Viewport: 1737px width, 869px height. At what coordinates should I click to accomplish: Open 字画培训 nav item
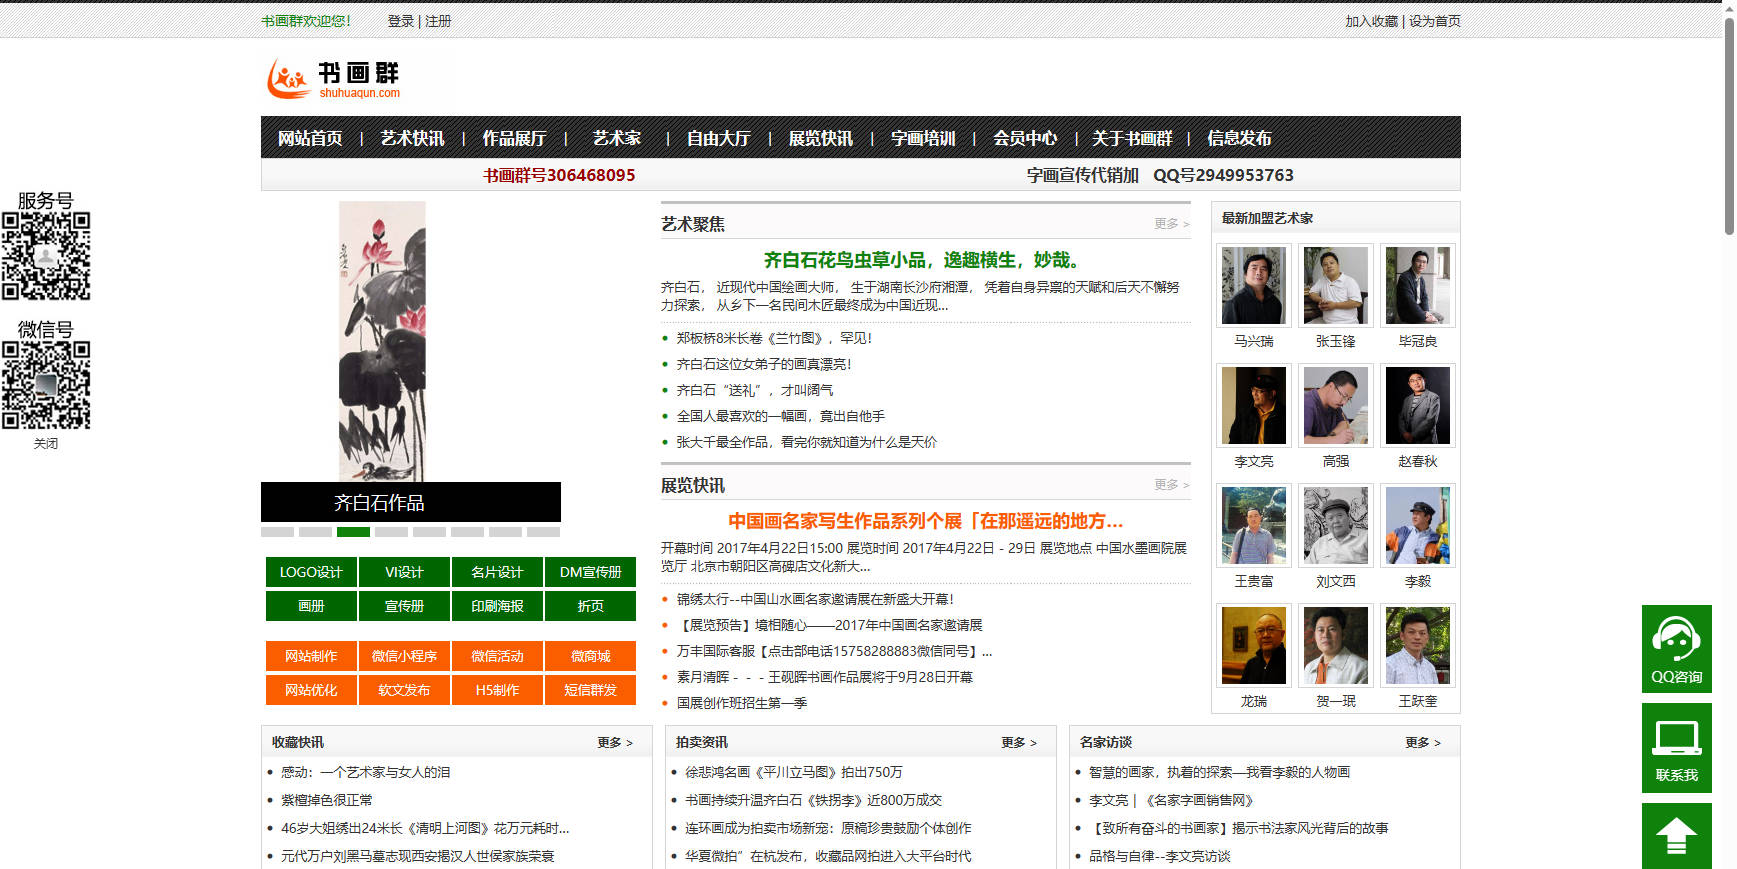(923, 138)
